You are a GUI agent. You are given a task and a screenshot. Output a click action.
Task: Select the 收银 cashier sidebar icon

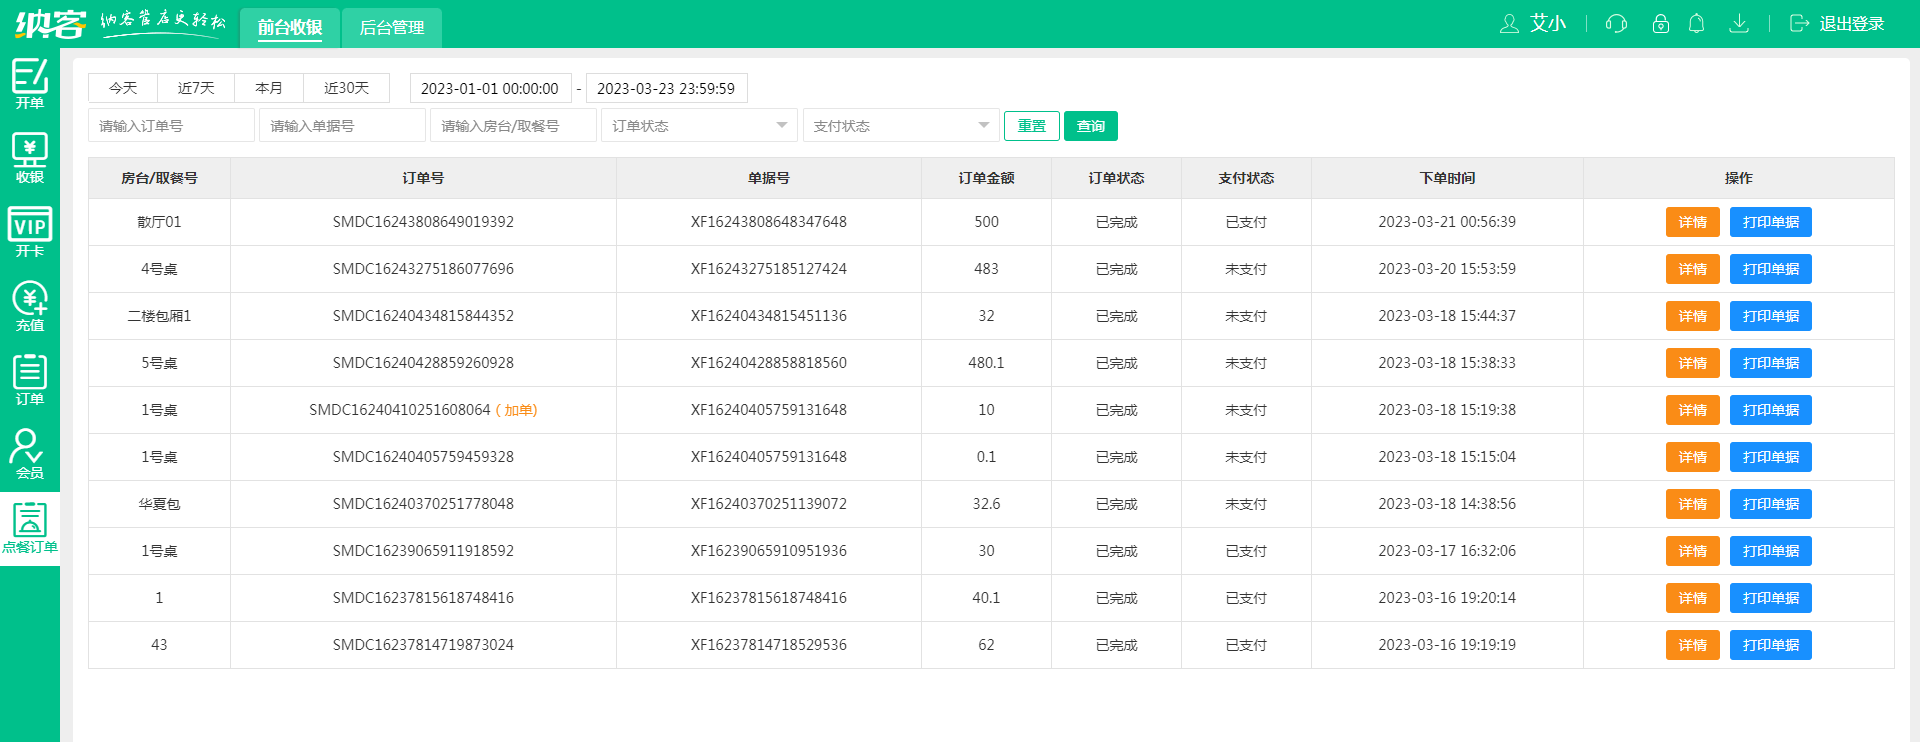[30, 158]
